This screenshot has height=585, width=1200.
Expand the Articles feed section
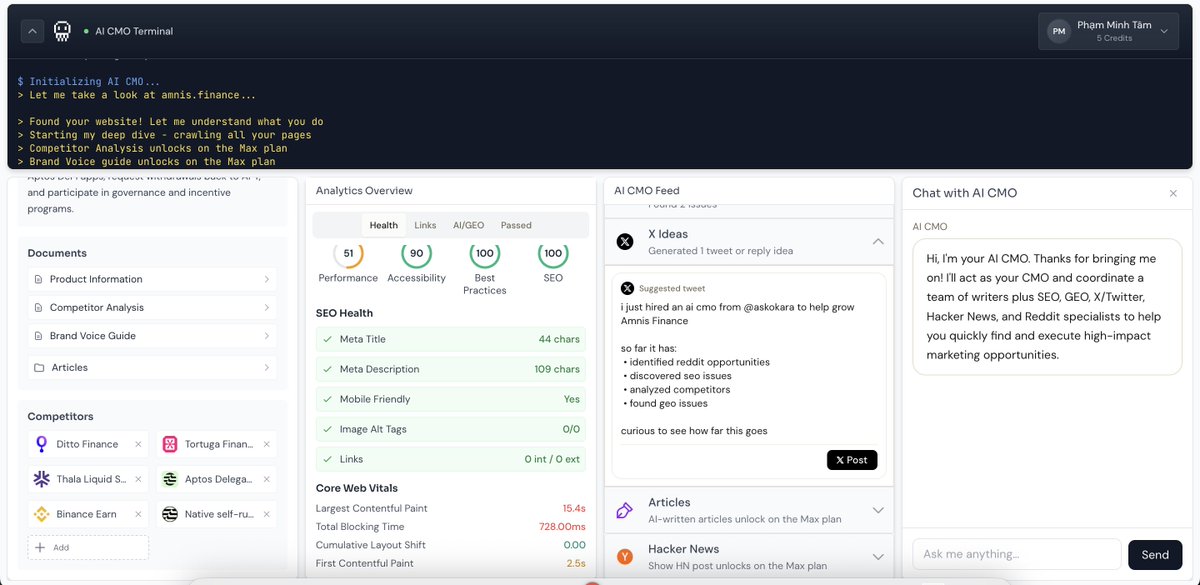point(878,510)
